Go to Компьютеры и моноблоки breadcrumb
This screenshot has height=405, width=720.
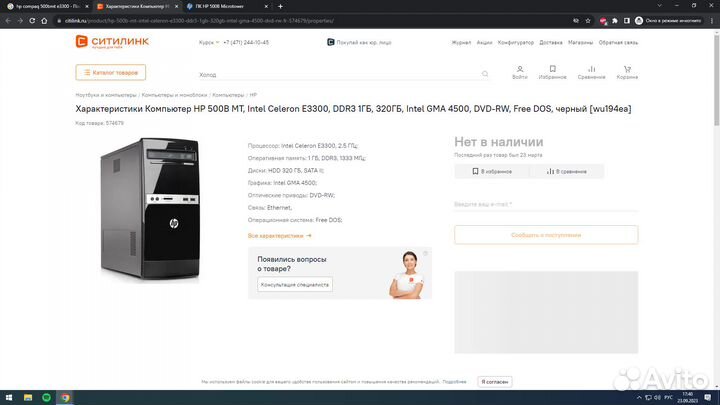pyautogui.click(x=174, y=95)
